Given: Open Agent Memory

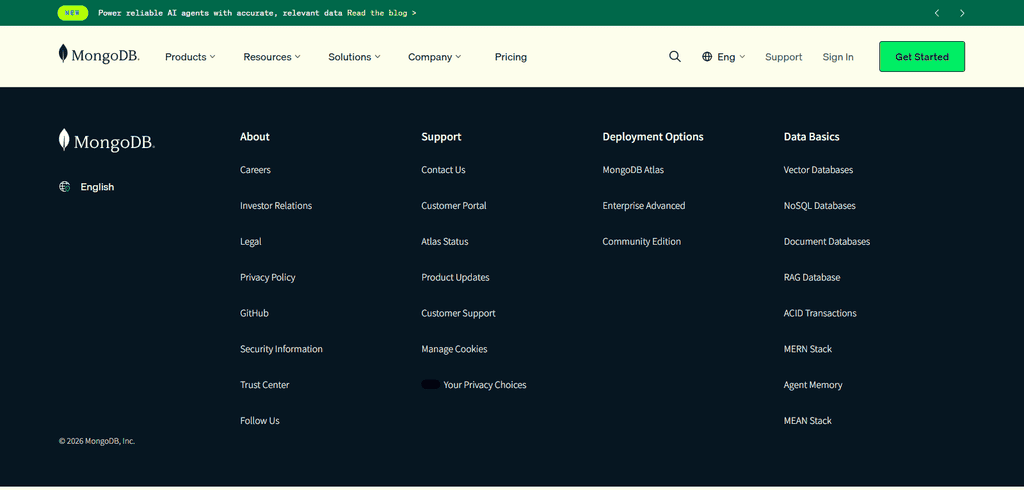Looking at the screenshot, I should (813, 385).
